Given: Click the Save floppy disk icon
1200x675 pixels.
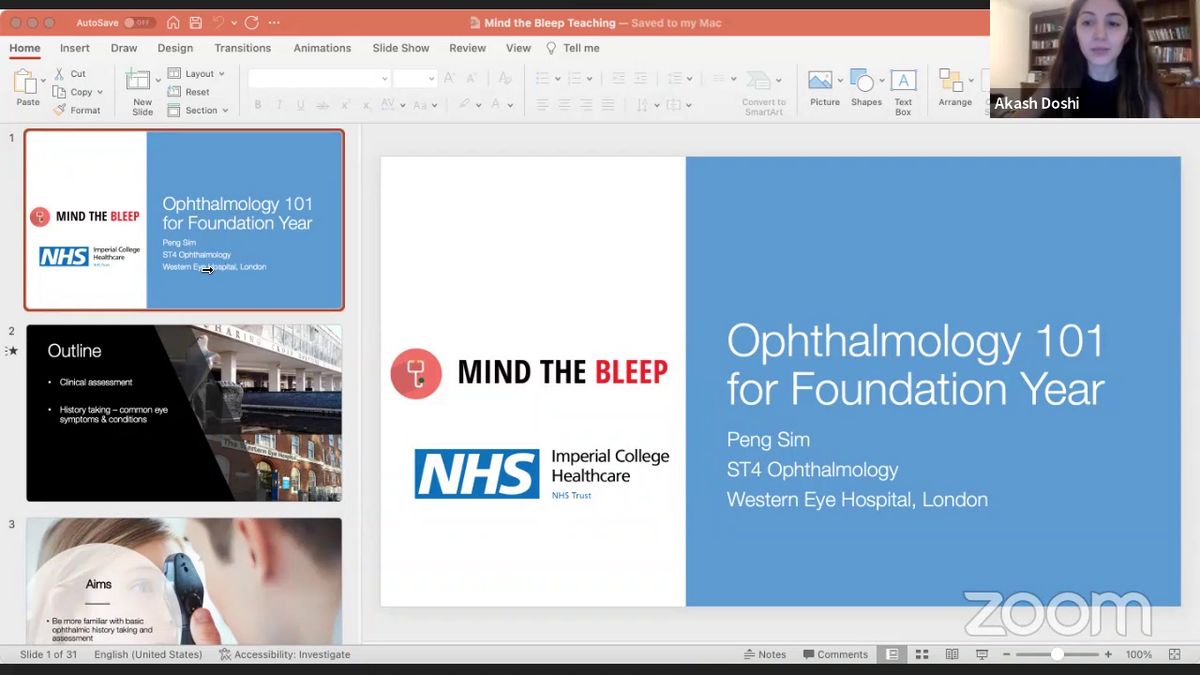Looking at the screenshot, I should tap(195, 22).
